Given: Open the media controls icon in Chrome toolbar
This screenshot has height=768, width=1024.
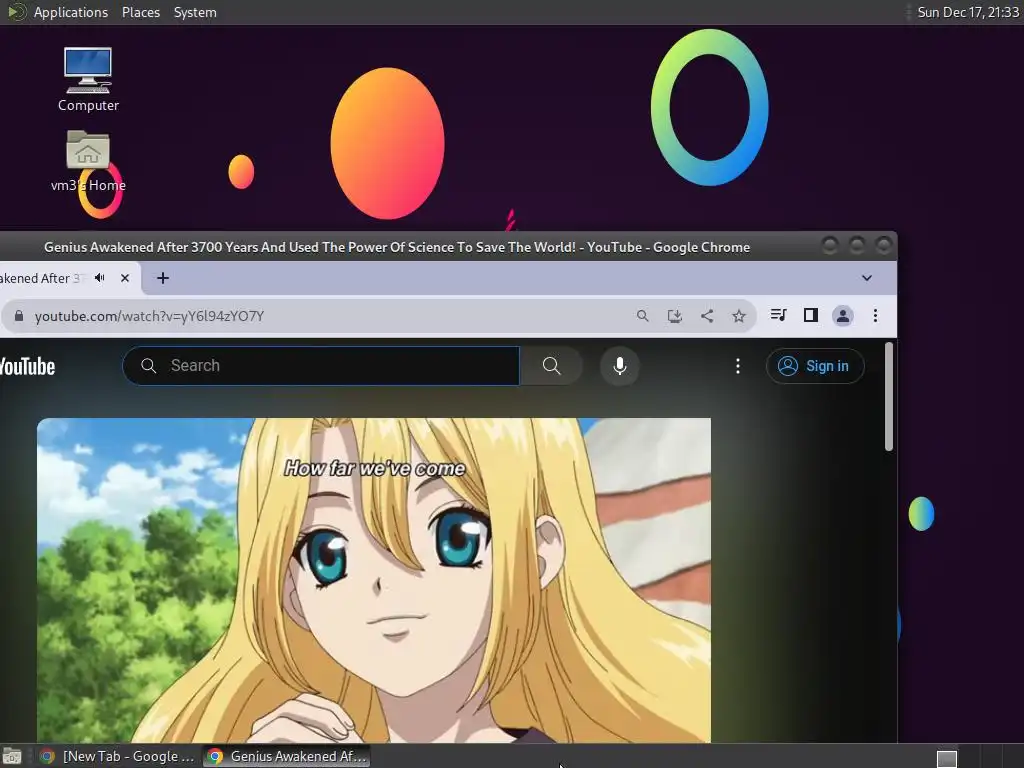Looking at the screenshot, I should (778, 315).
